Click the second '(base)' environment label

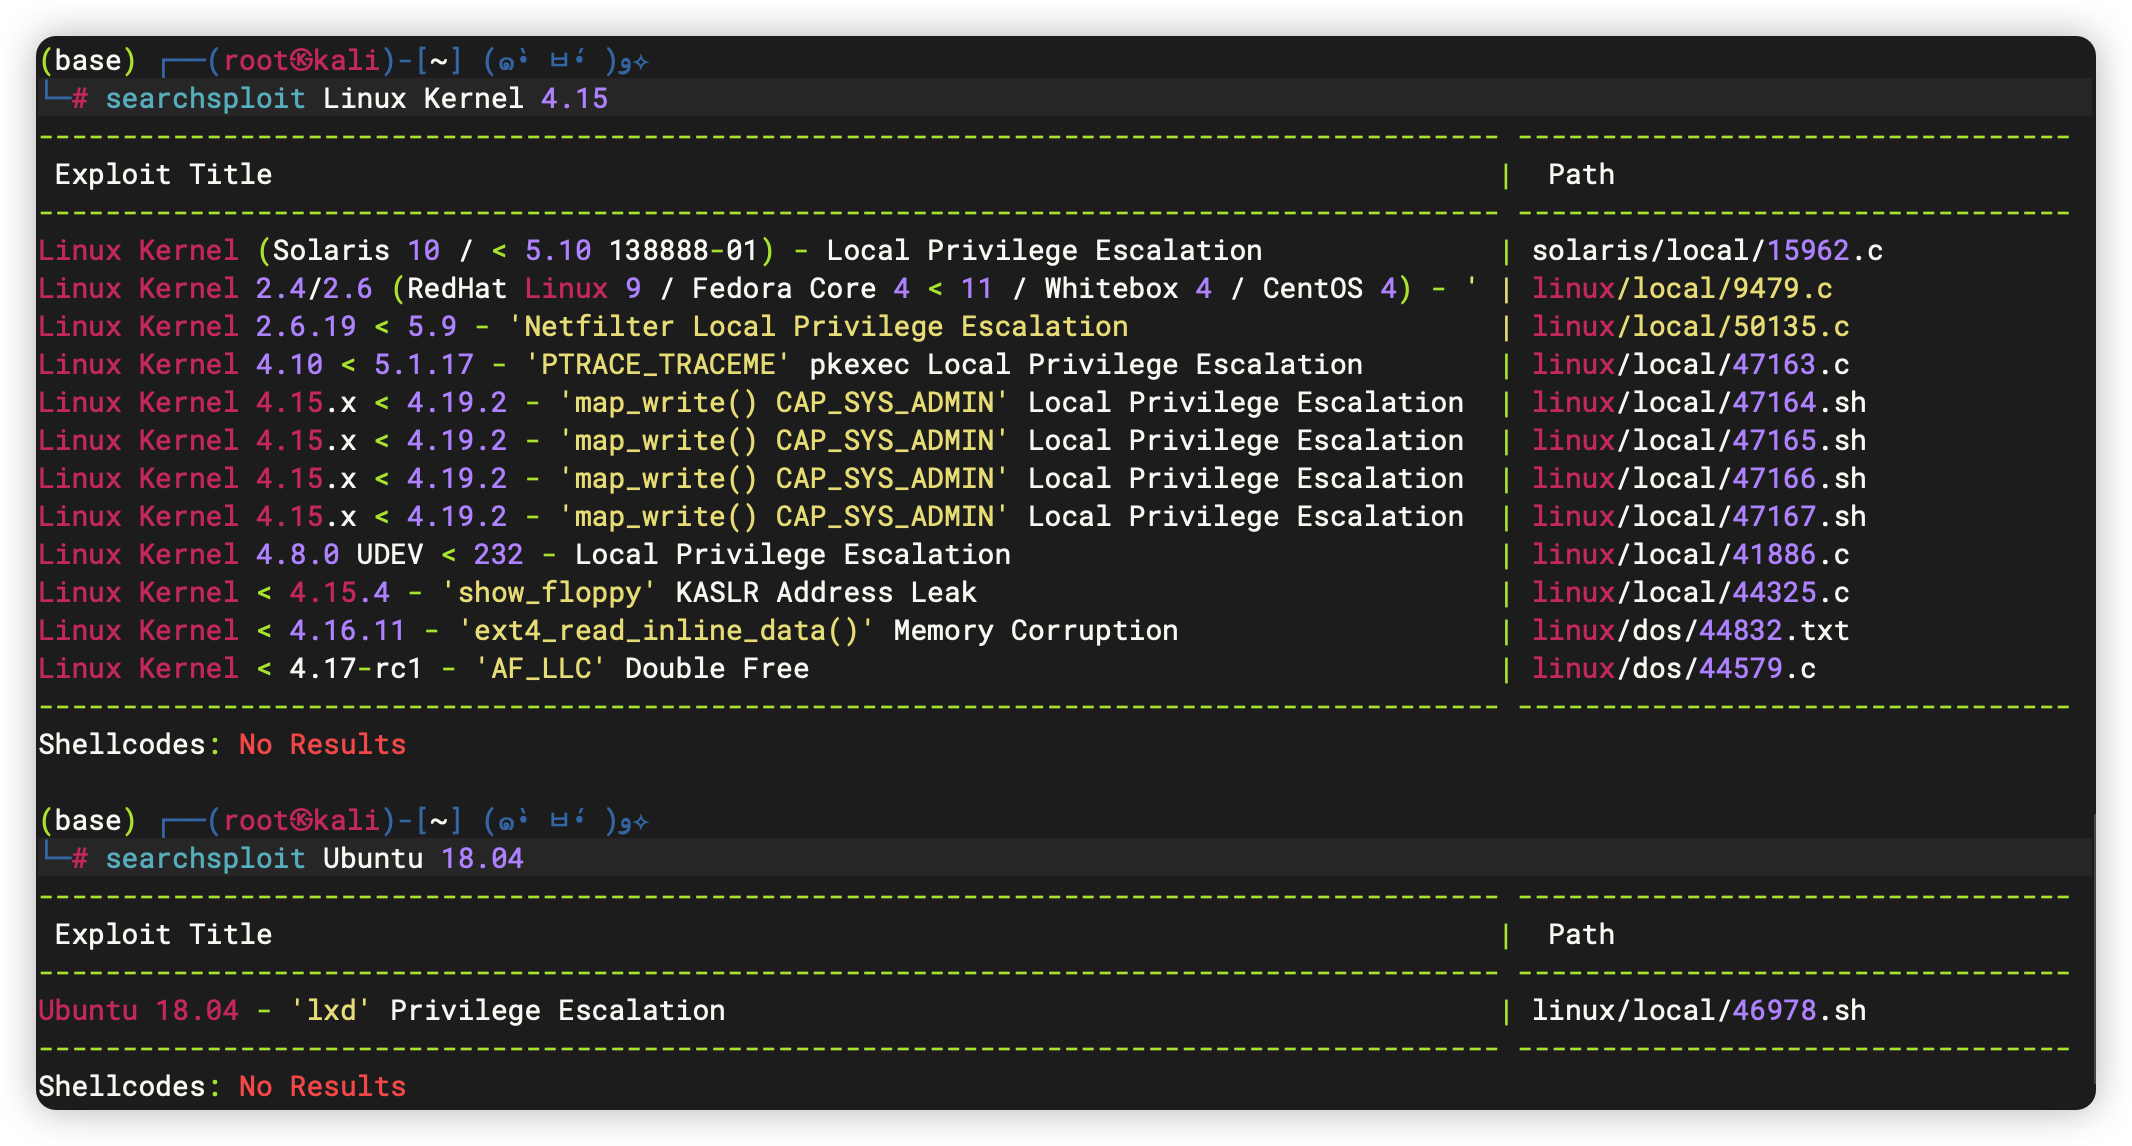pyautogui.click(x=88, y=820)
